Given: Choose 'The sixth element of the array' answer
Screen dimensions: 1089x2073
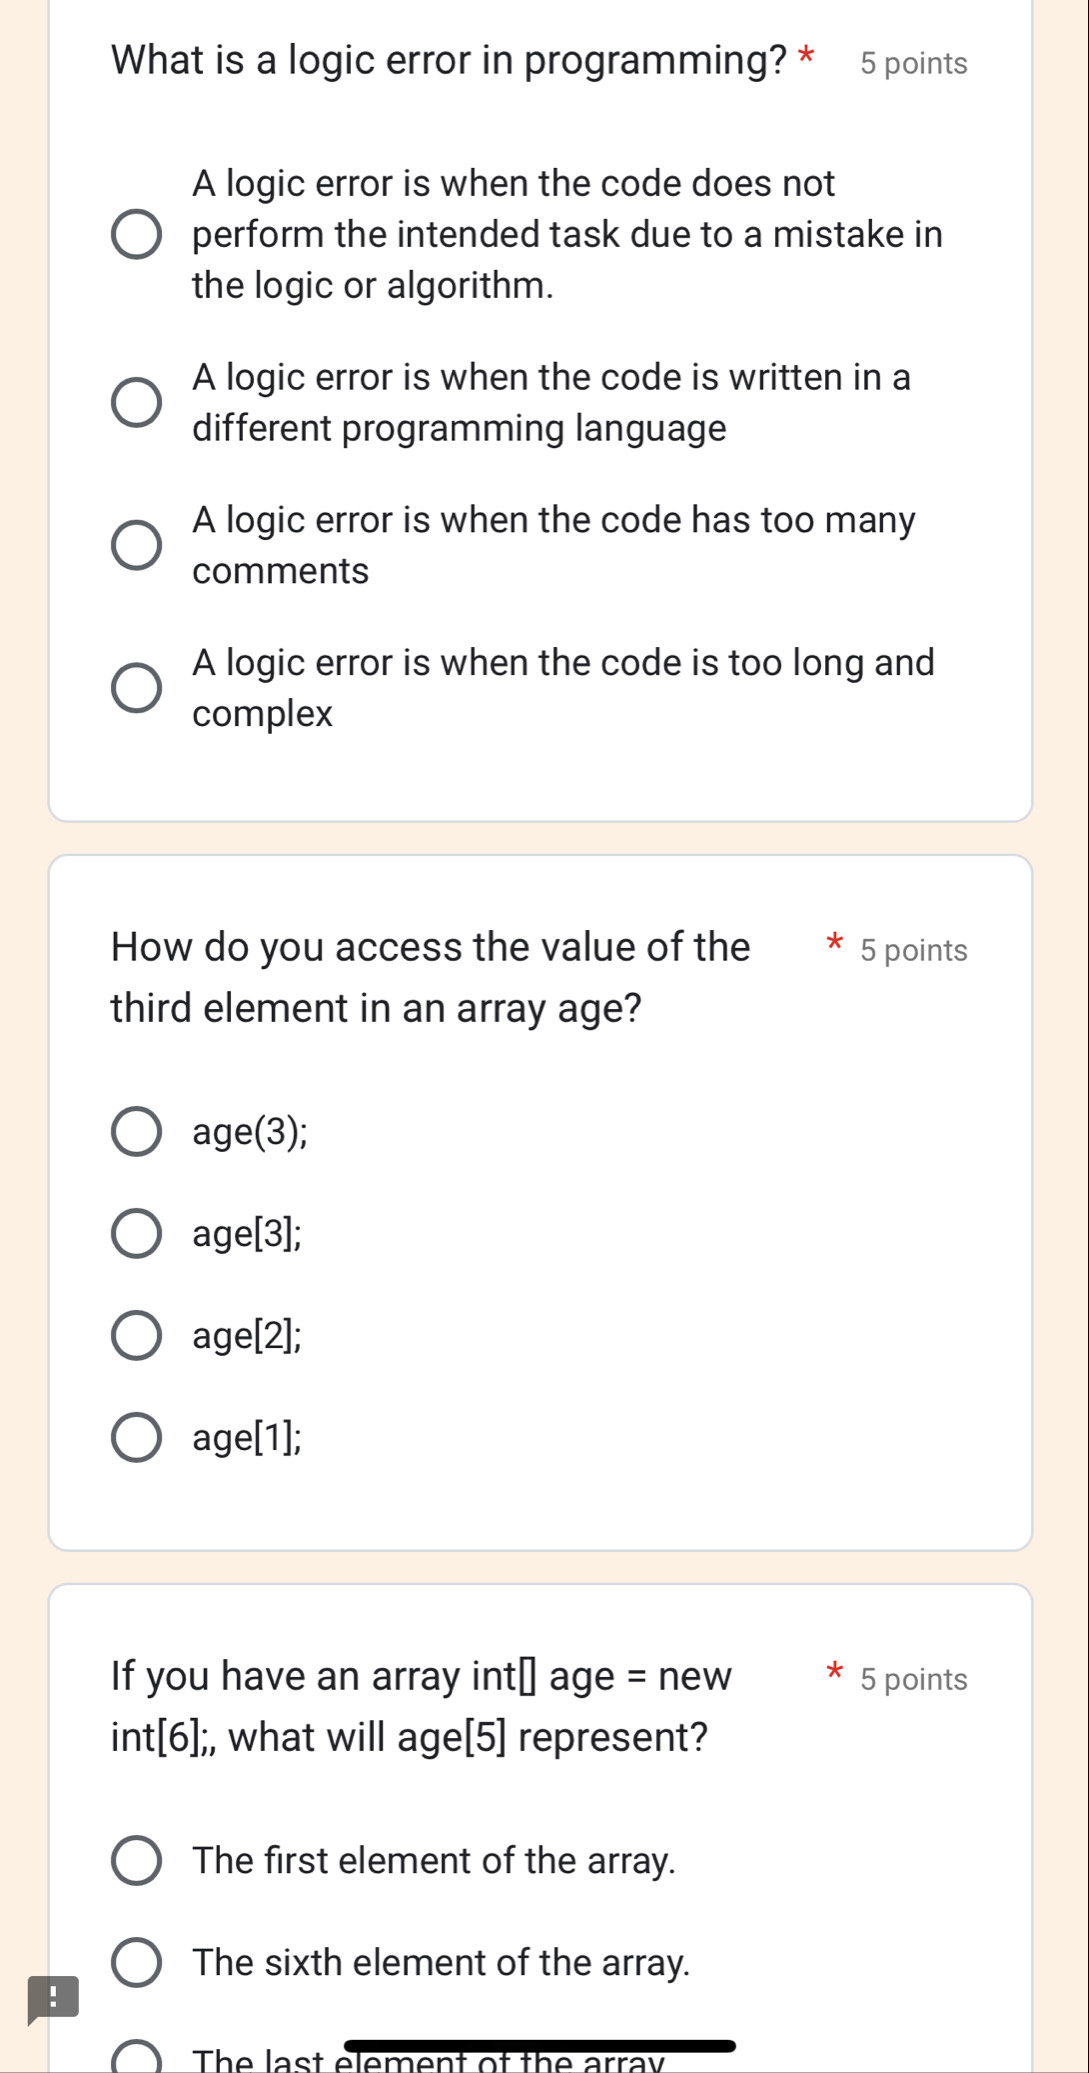Looking at the screenshot, I should pos(136,1963).
